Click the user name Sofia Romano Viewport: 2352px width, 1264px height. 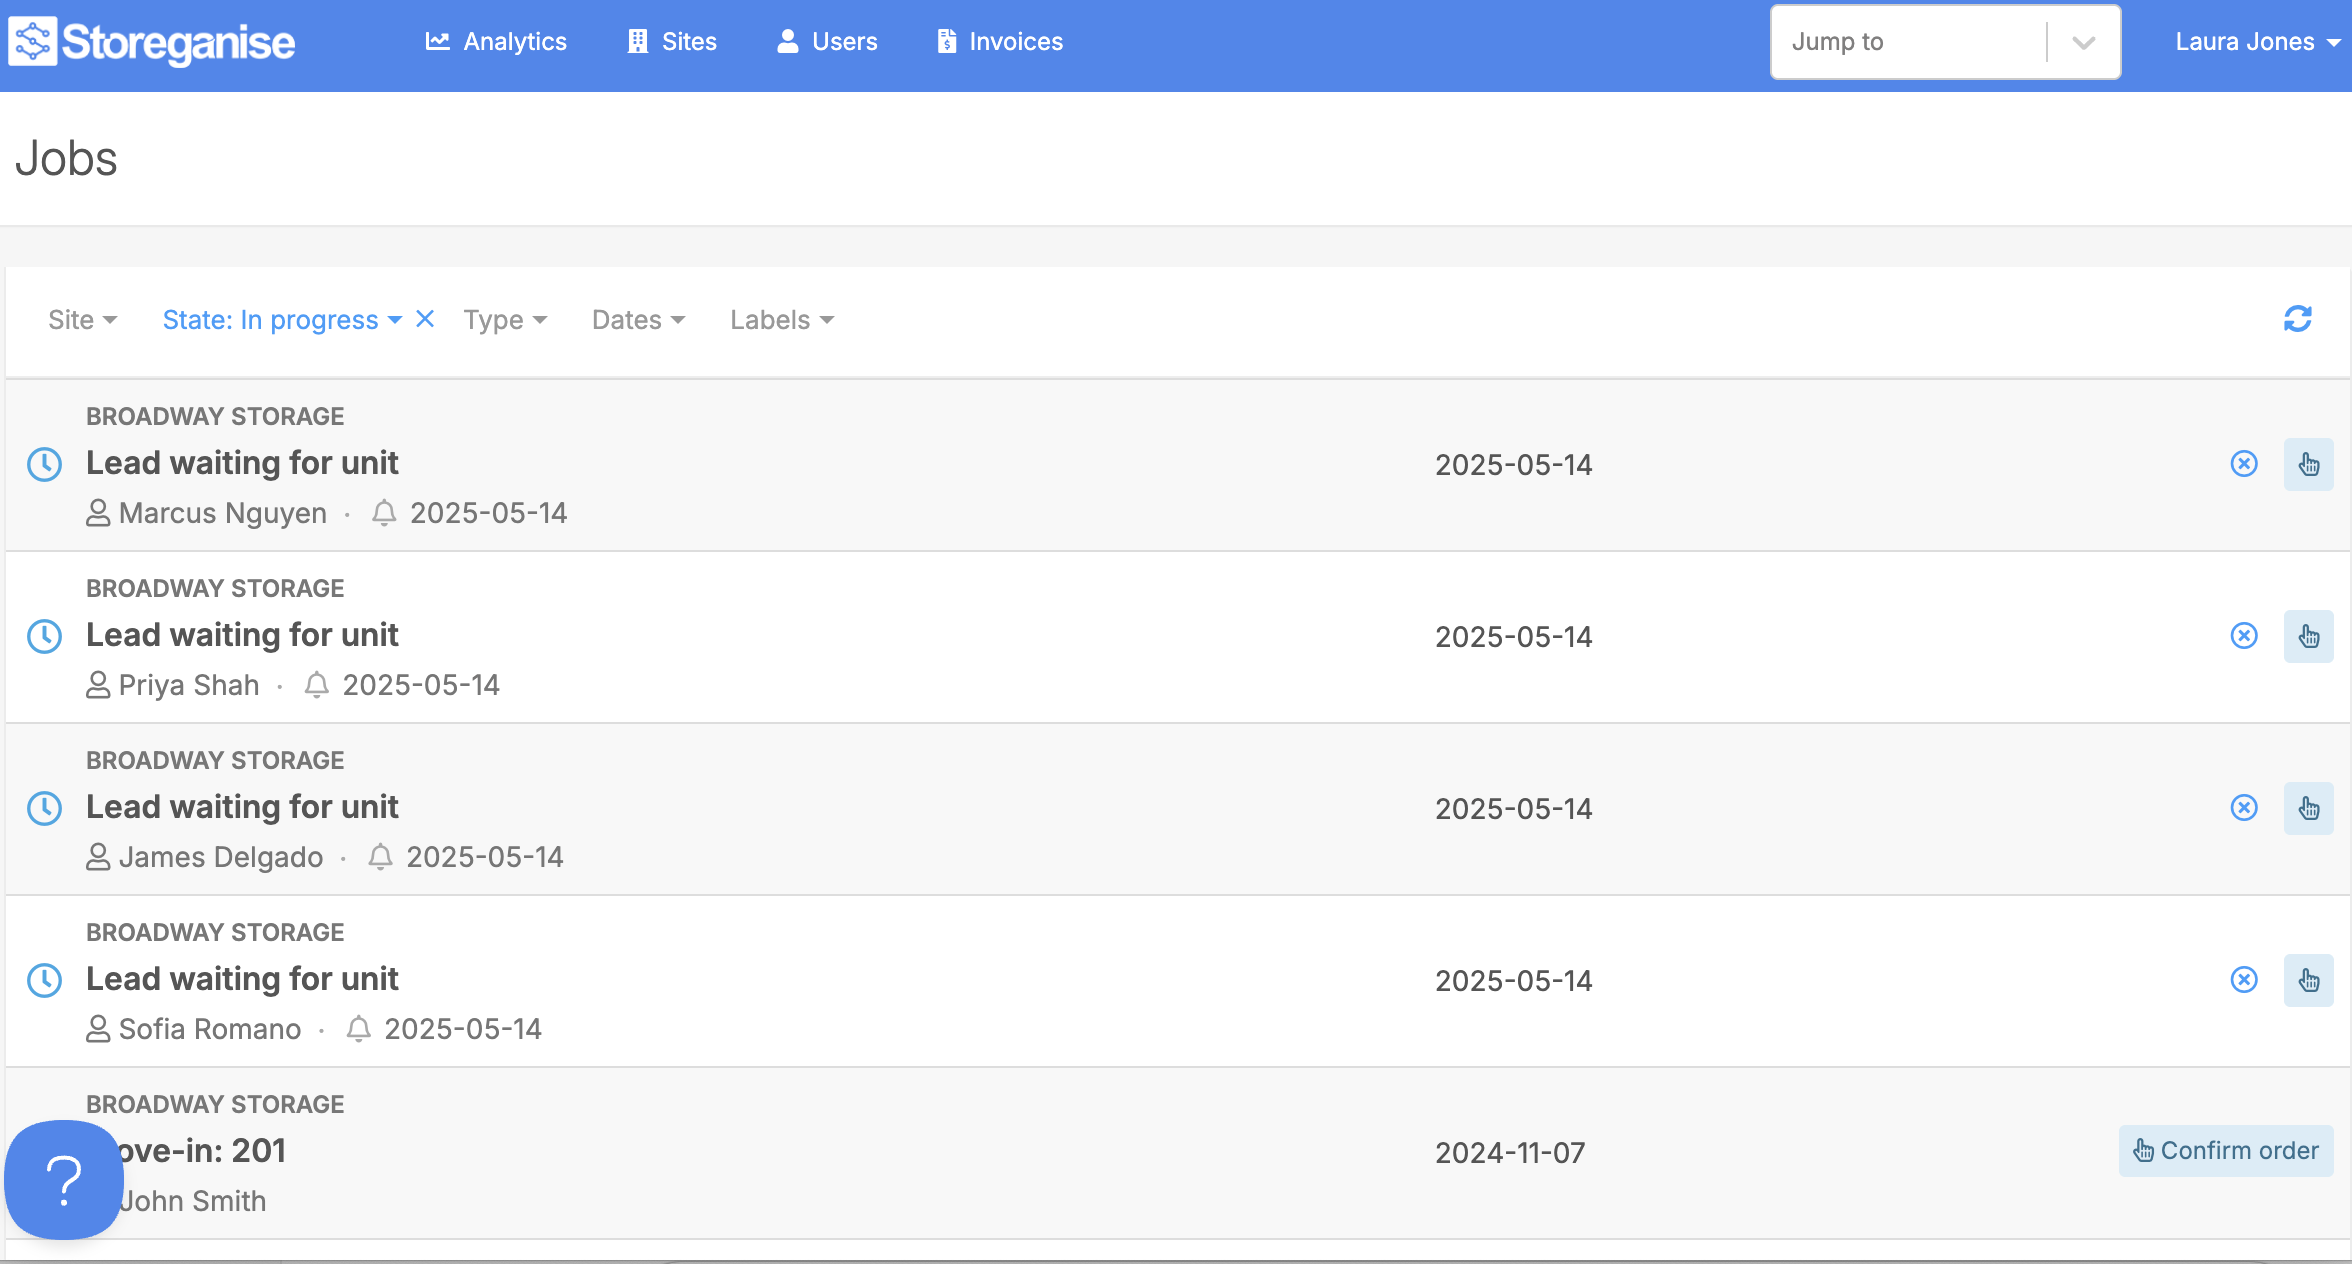(x=210, y=1029)
